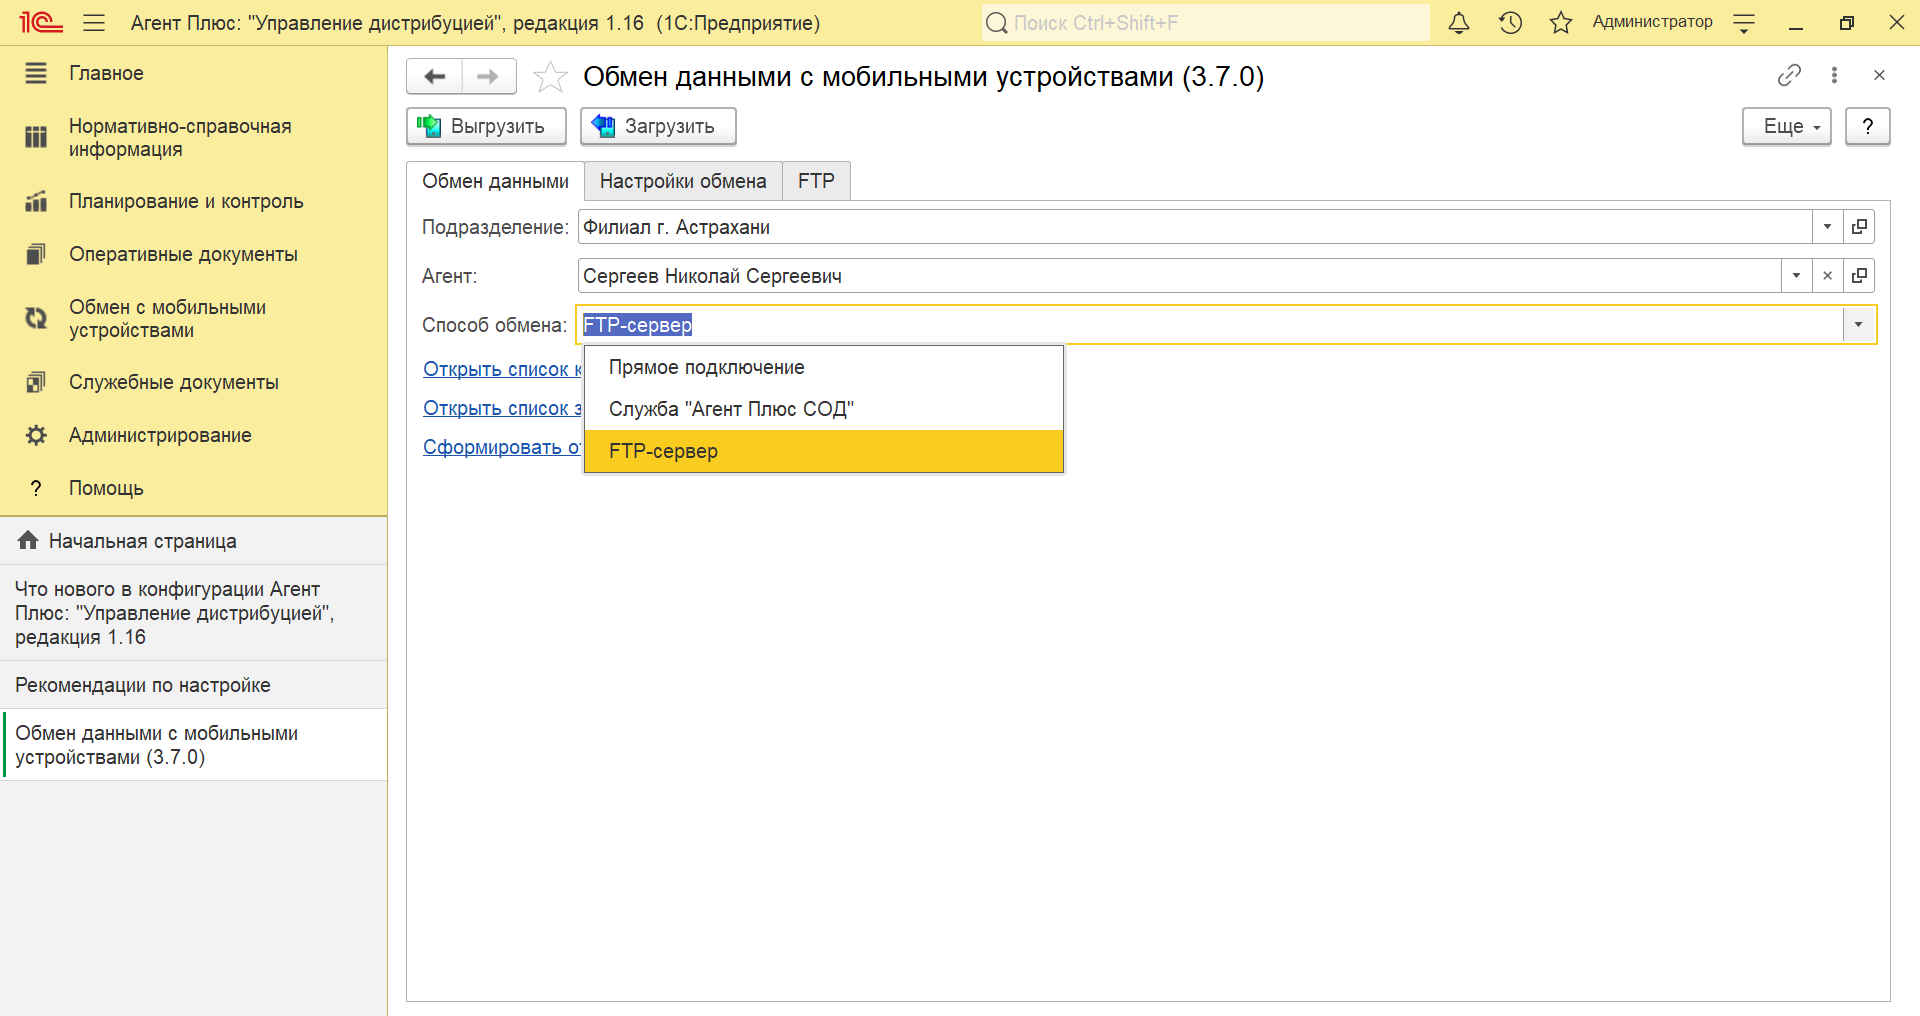Expand the Агент dropdown arrow
This screenshot has height=1016, width=1920.
coord(1796,276)
